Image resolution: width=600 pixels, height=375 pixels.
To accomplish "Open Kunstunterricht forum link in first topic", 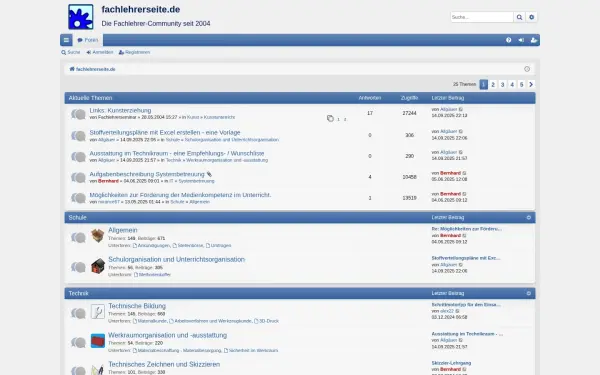I will click(219, 117).
